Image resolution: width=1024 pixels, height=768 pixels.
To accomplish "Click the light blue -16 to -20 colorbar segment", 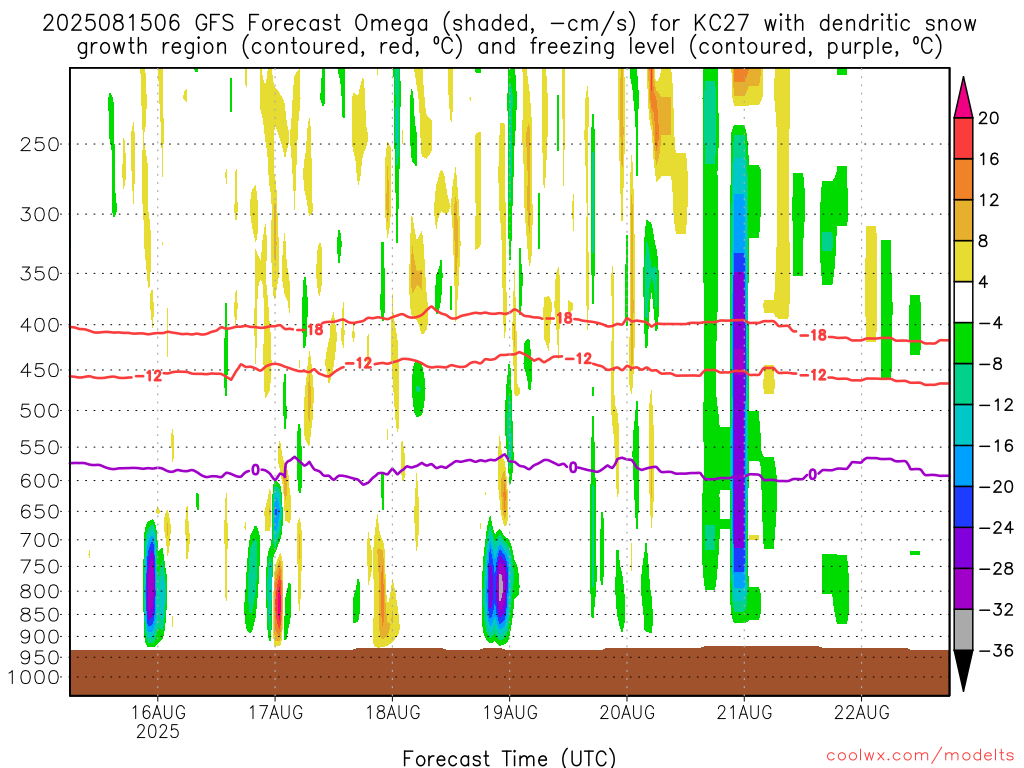I will click(963, 466).
